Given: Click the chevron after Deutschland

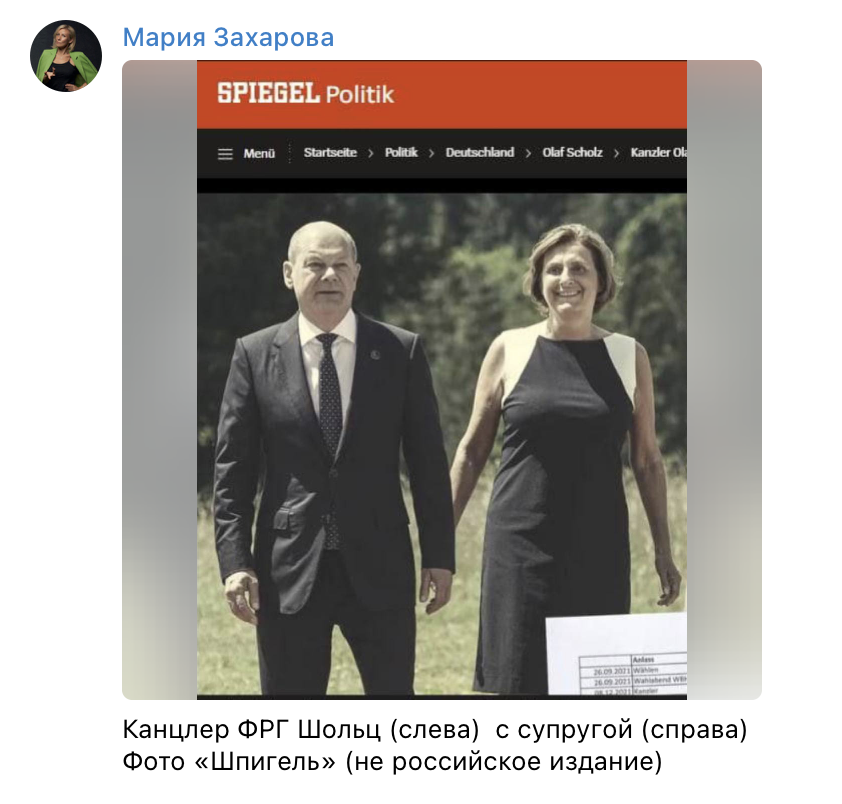Looking at the screenshot, I should point(528,154).
